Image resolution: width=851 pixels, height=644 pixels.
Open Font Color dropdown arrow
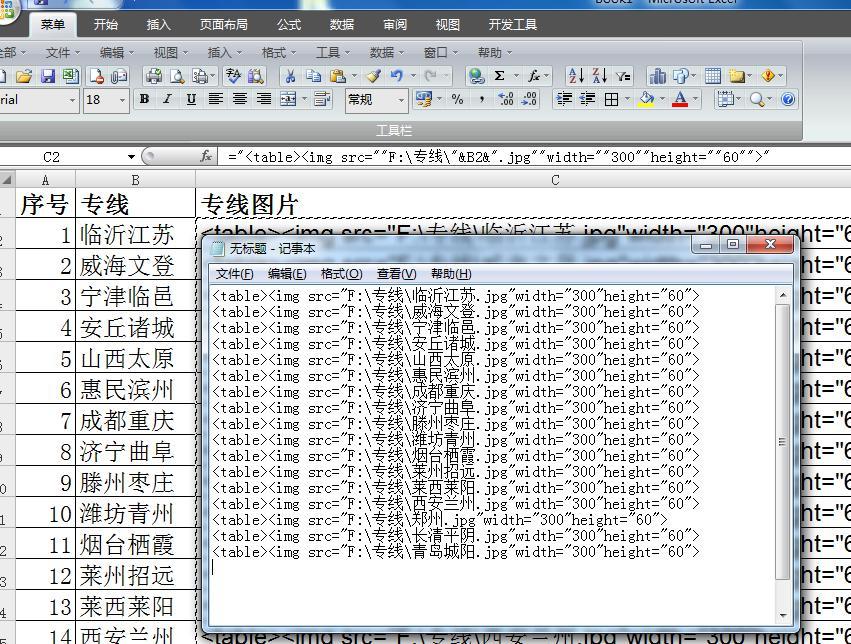click(x=695, y=99)
